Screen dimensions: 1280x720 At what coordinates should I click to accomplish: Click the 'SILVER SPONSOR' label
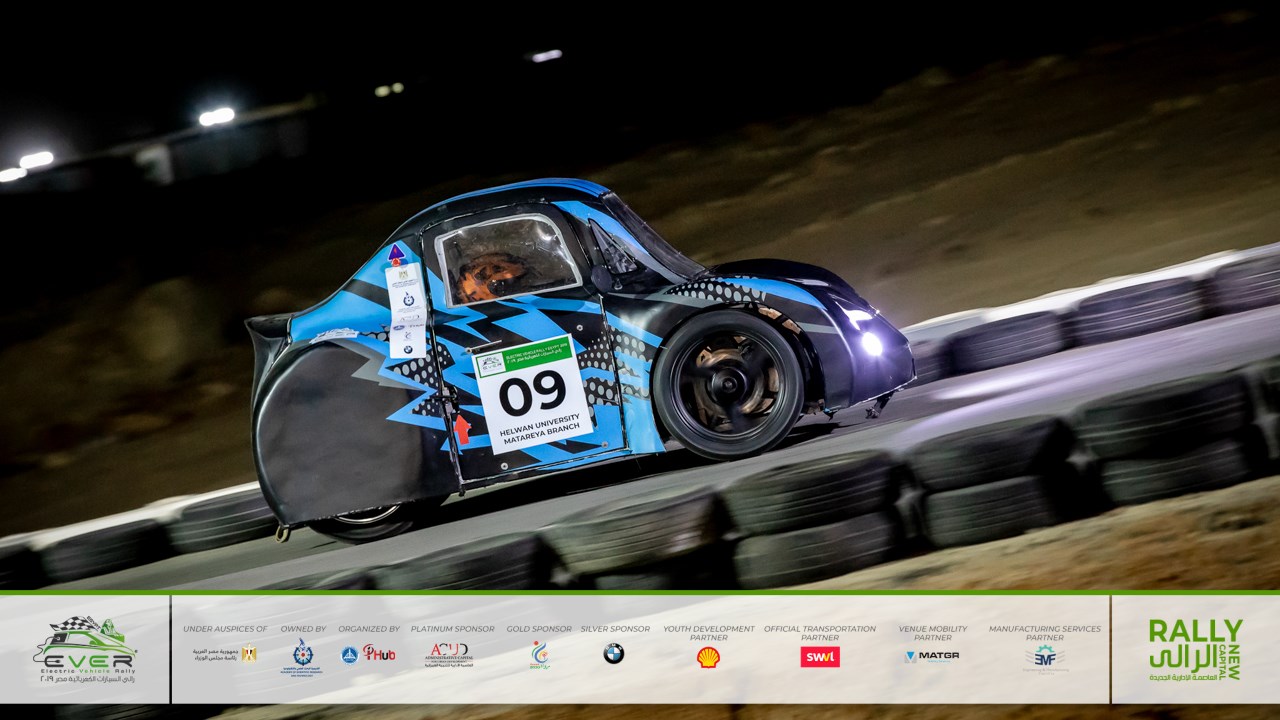click(615, 629)
